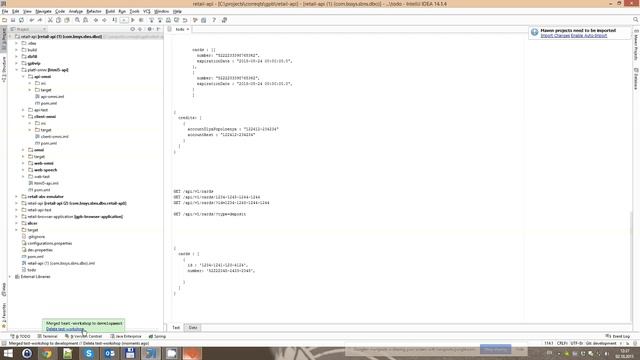The height and width of the screenshot is (360, 640).
Task: Switch to the Data editor tab
Action: [193, 328]
